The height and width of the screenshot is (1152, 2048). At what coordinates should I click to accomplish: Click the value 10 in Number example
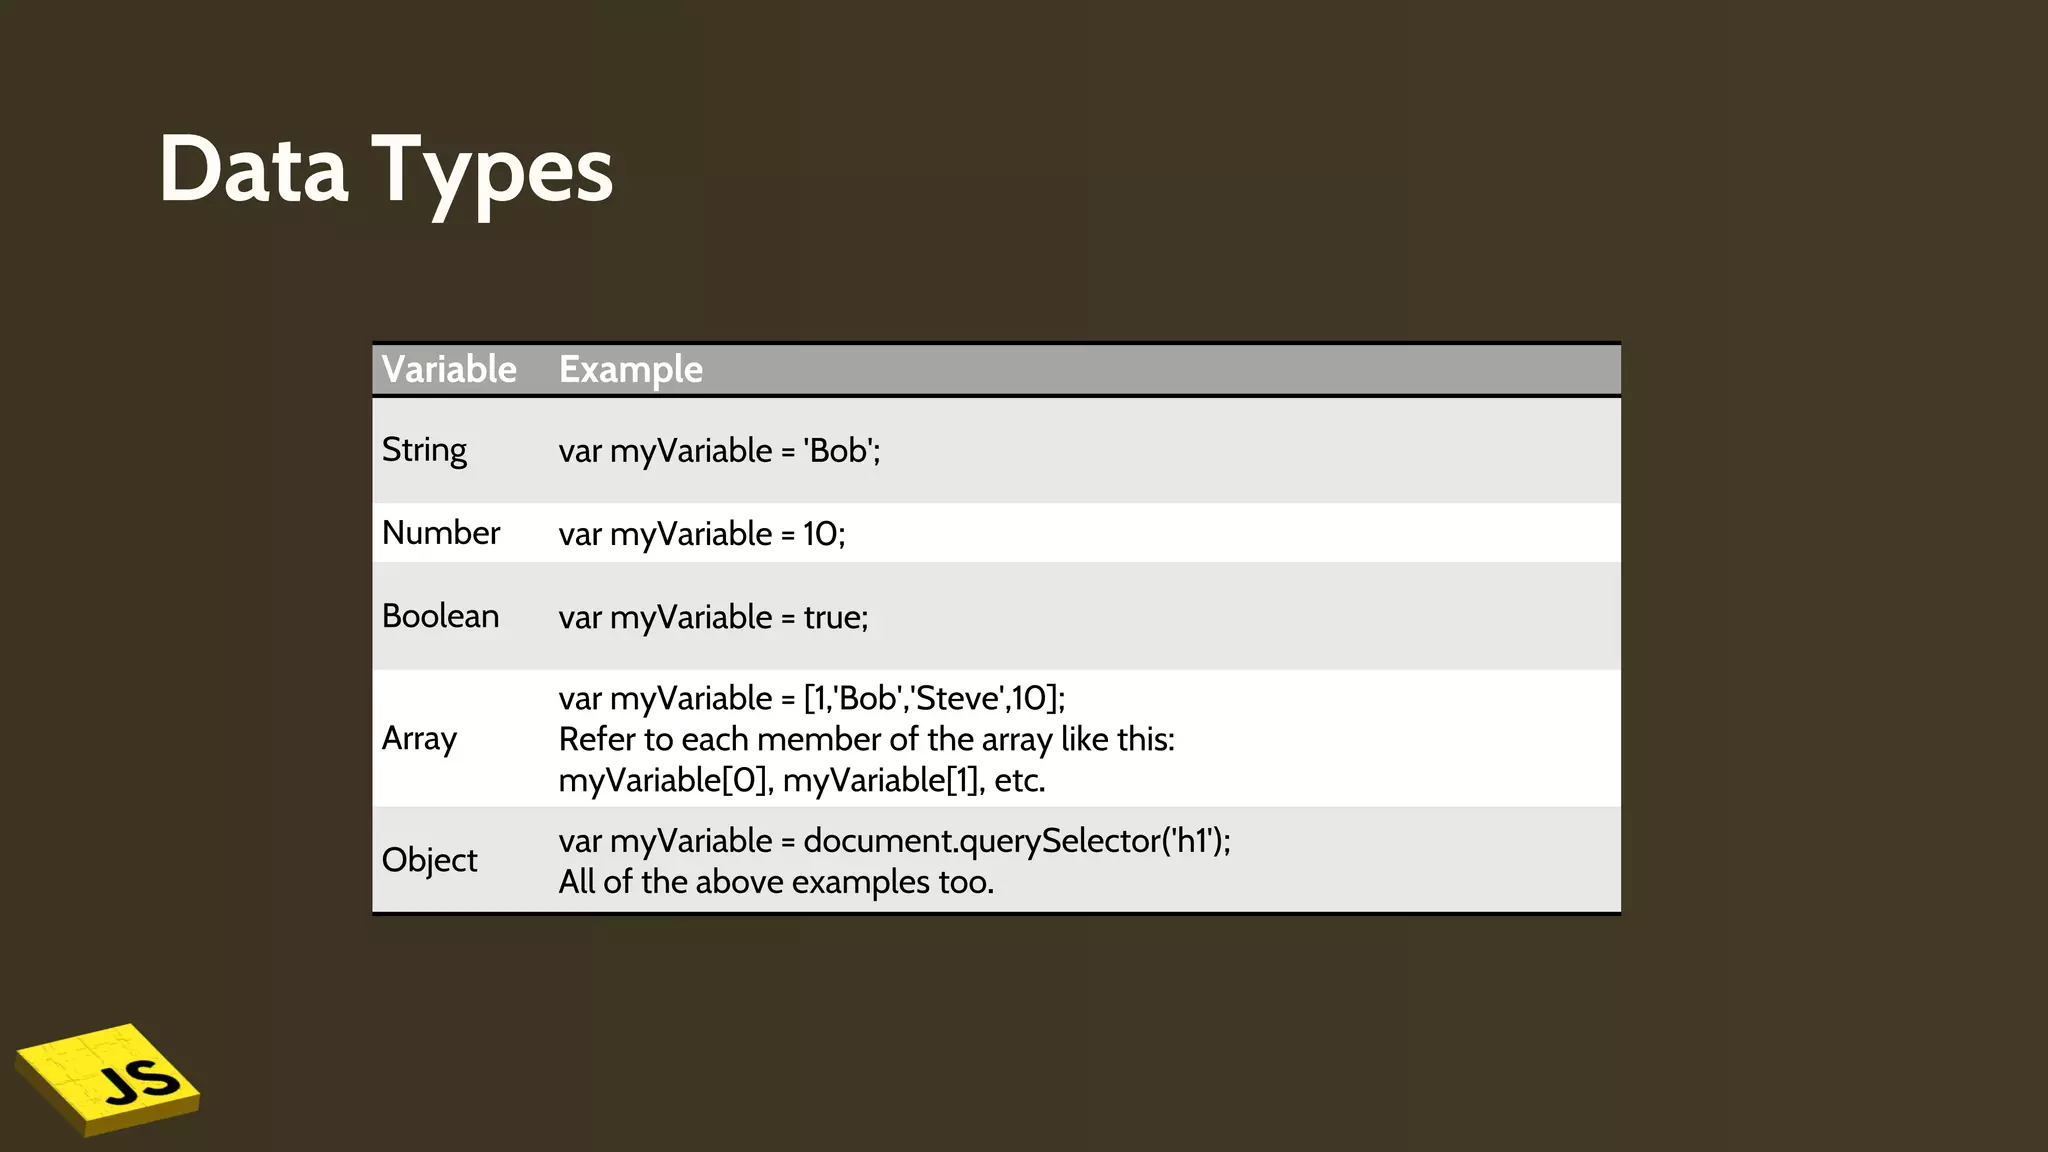click(821, 534)
